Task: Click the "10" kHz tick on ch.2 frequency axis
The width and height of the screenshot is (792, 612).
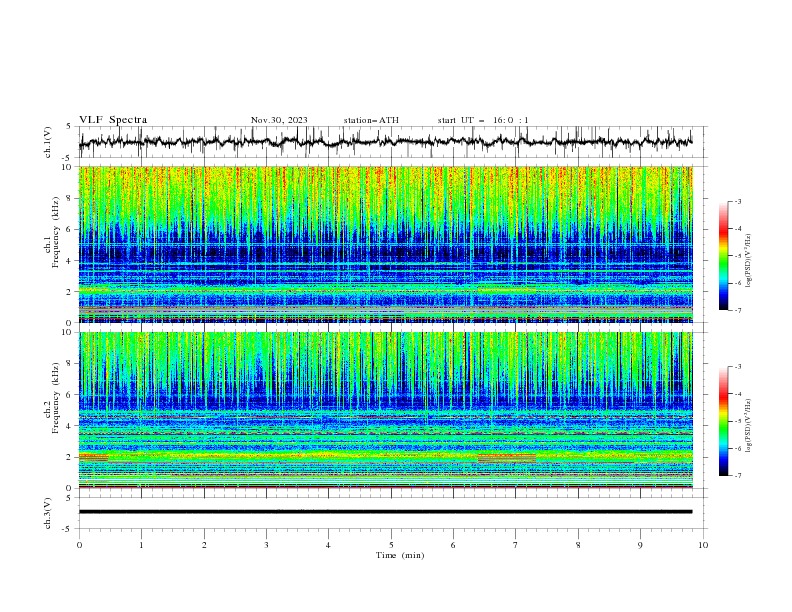Action: (67, 332)
